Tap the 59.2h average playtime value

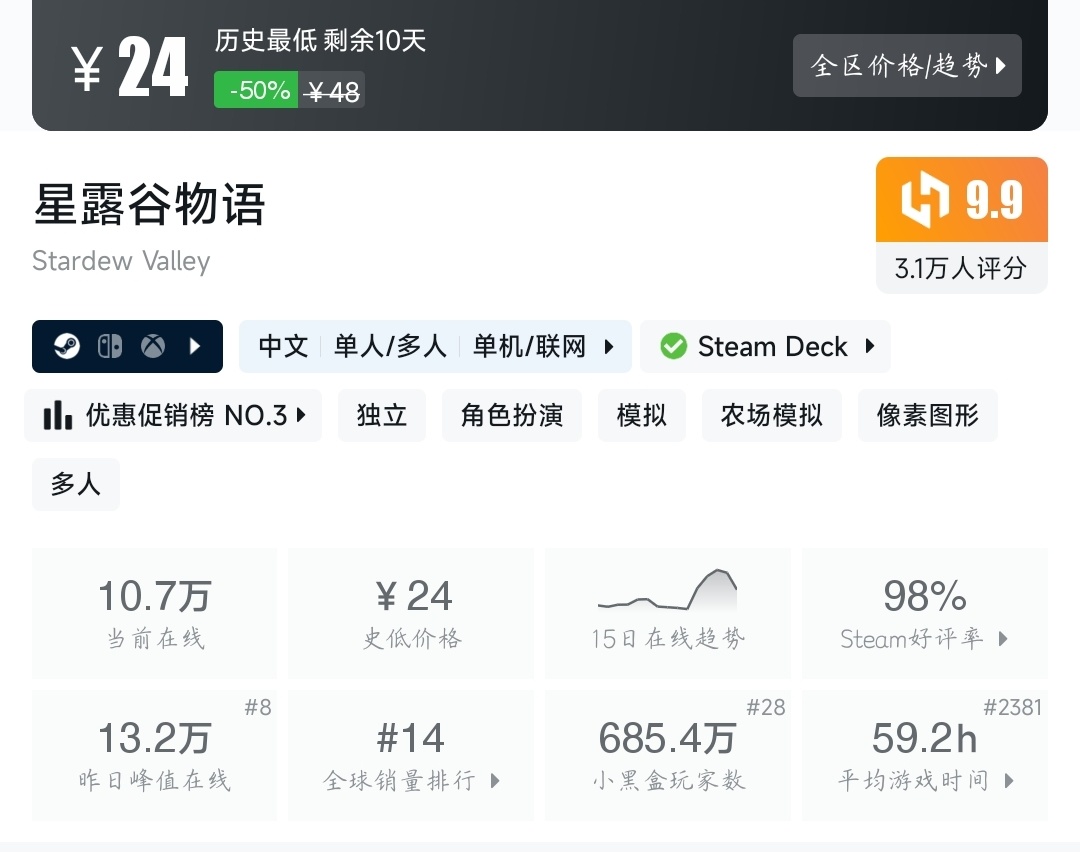click(924, 738)
